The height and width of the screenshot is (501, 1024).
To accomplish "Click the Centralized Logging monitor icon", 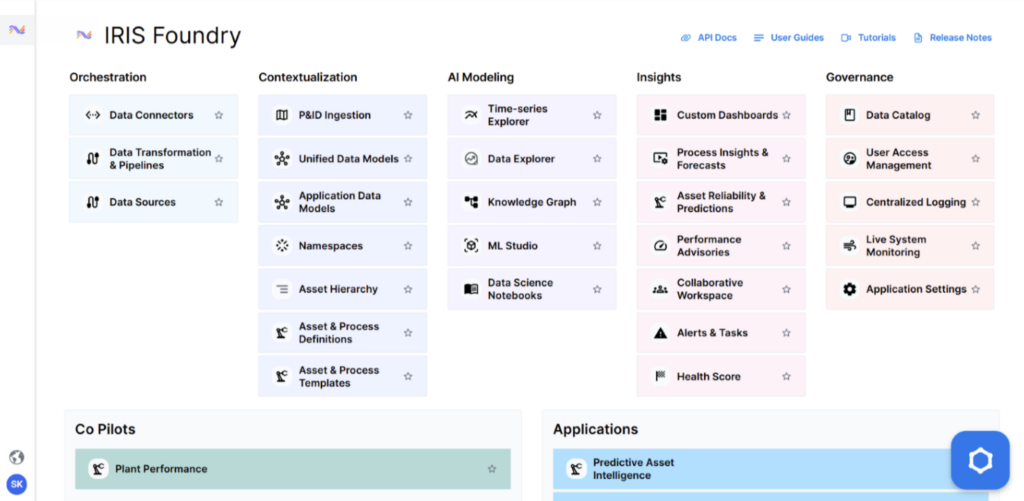I will [850, 202].
